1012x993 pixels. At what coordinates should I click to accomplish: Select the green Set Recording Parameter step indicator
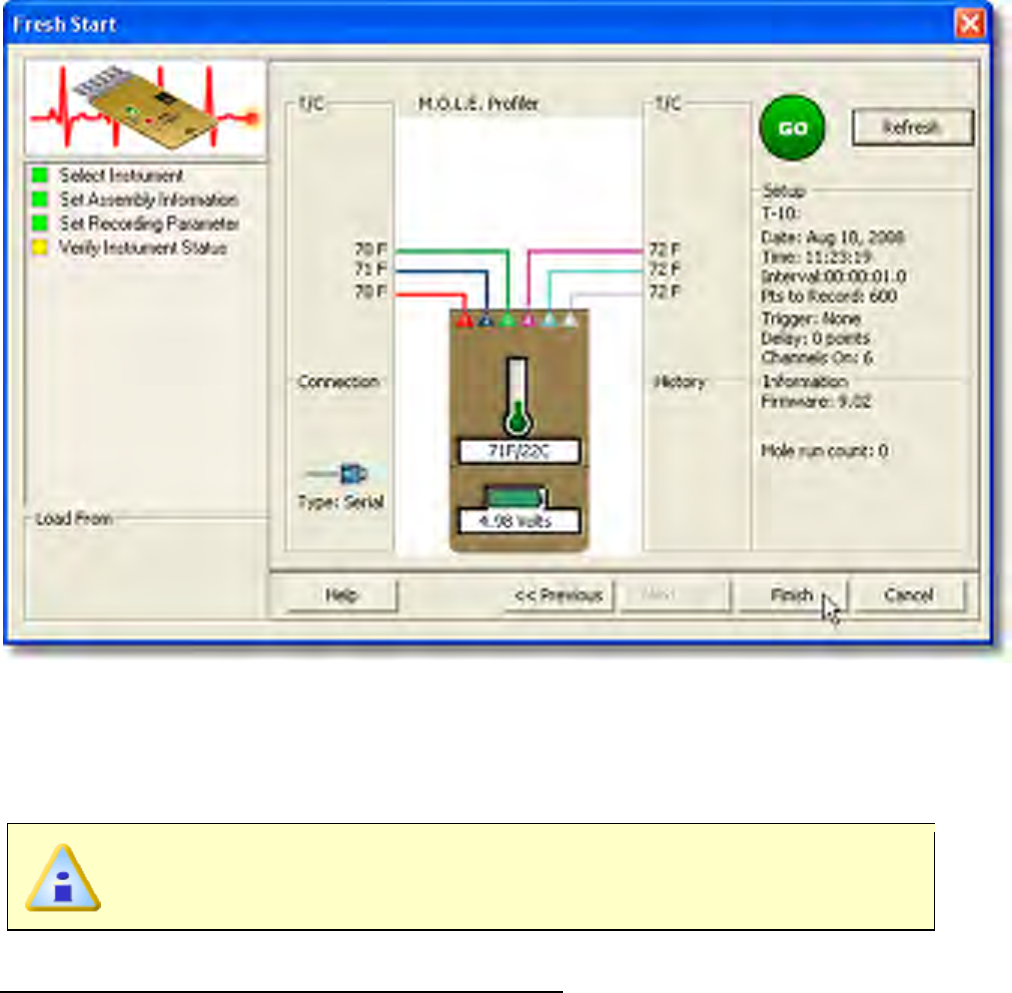[x=40, y=223]
